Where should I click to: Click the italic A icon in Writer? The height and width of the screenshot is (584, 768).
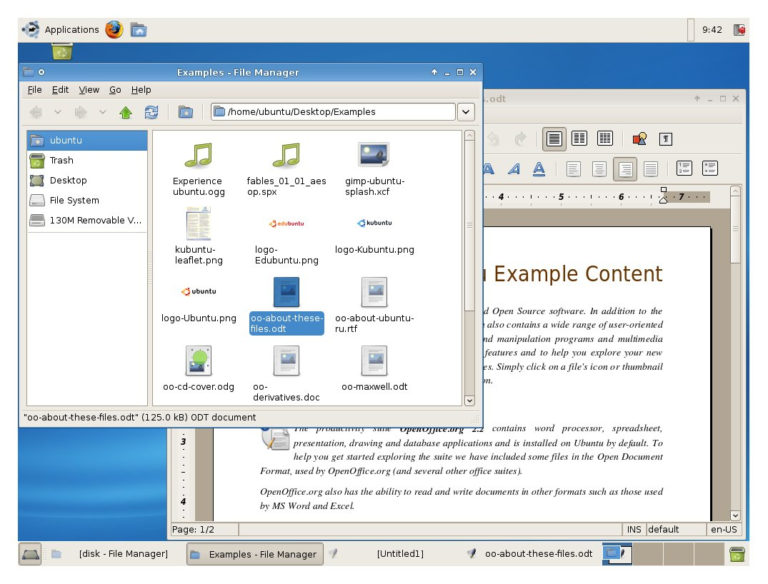click(514, 169)
